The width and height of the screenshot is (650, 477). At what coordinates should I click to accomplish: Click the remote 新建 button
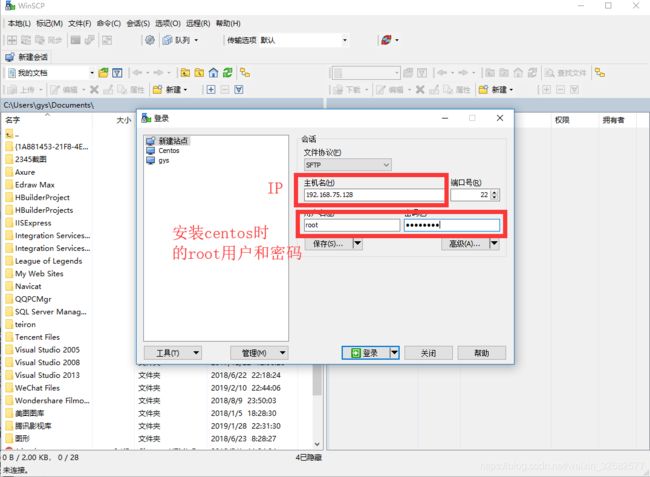click(x=496, y=90)
